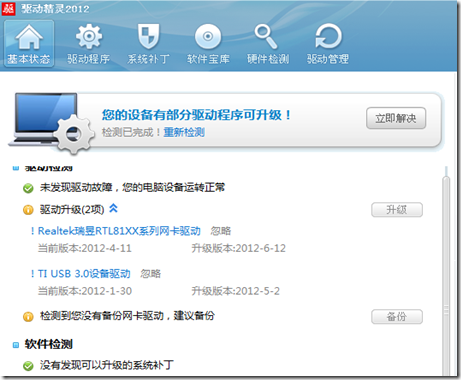
Task: Click the 重新检测 link
Action: point(184,132)
